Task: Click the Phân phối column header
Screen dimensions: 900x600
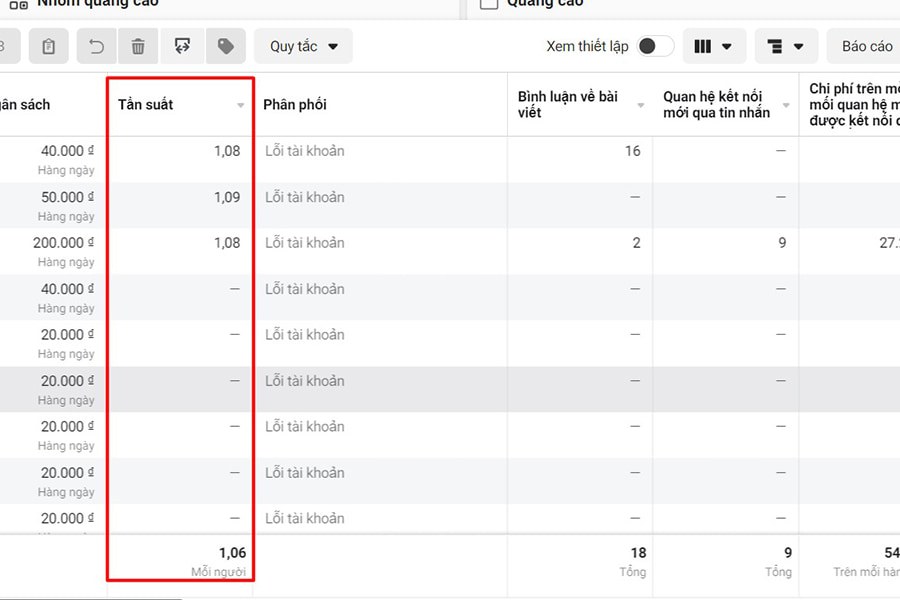Action: tap(295, 105)
